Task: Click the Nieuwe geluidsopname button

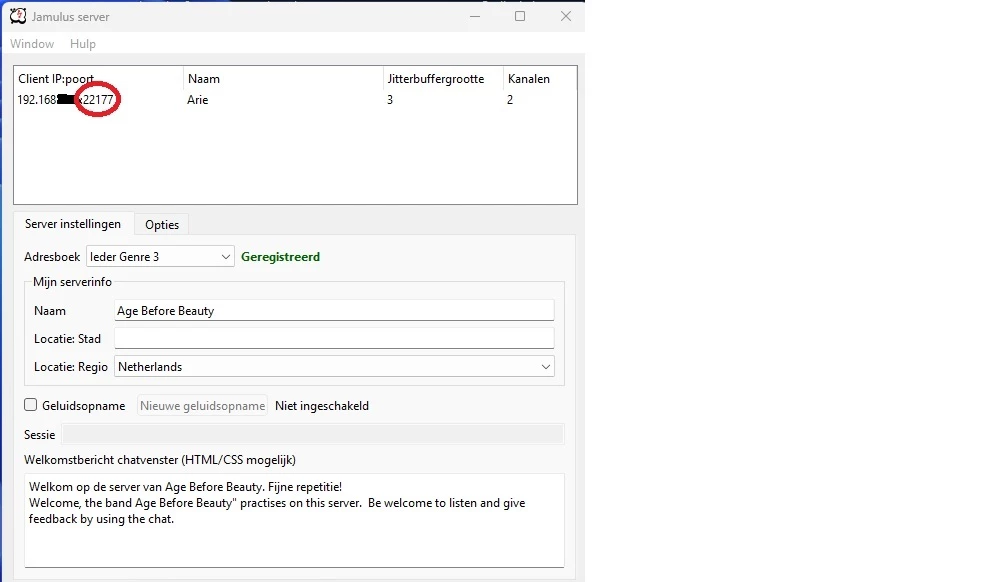Action: click(x=202, y=406)
